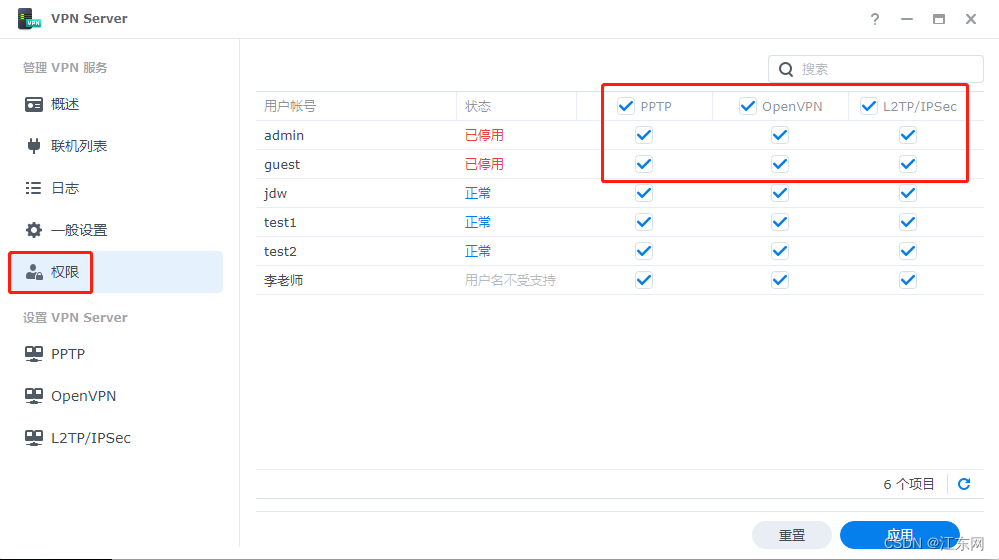Open general settings (一般设置) gear icon
Screen dimensions: 999x560
34,230
